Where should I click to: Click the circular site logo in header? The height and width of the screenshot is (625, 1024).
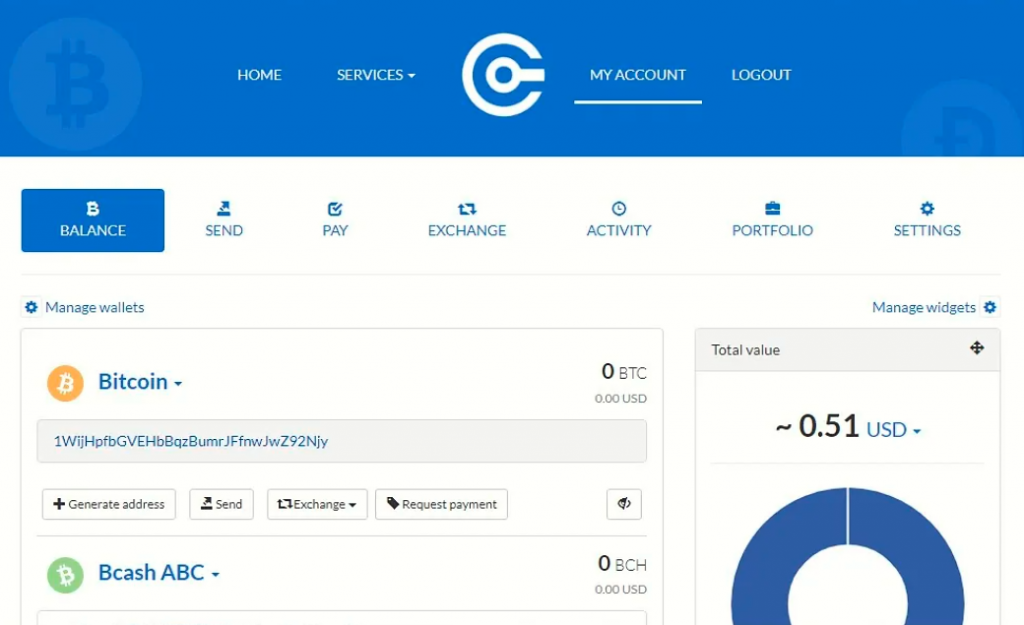tap(503, 75)
